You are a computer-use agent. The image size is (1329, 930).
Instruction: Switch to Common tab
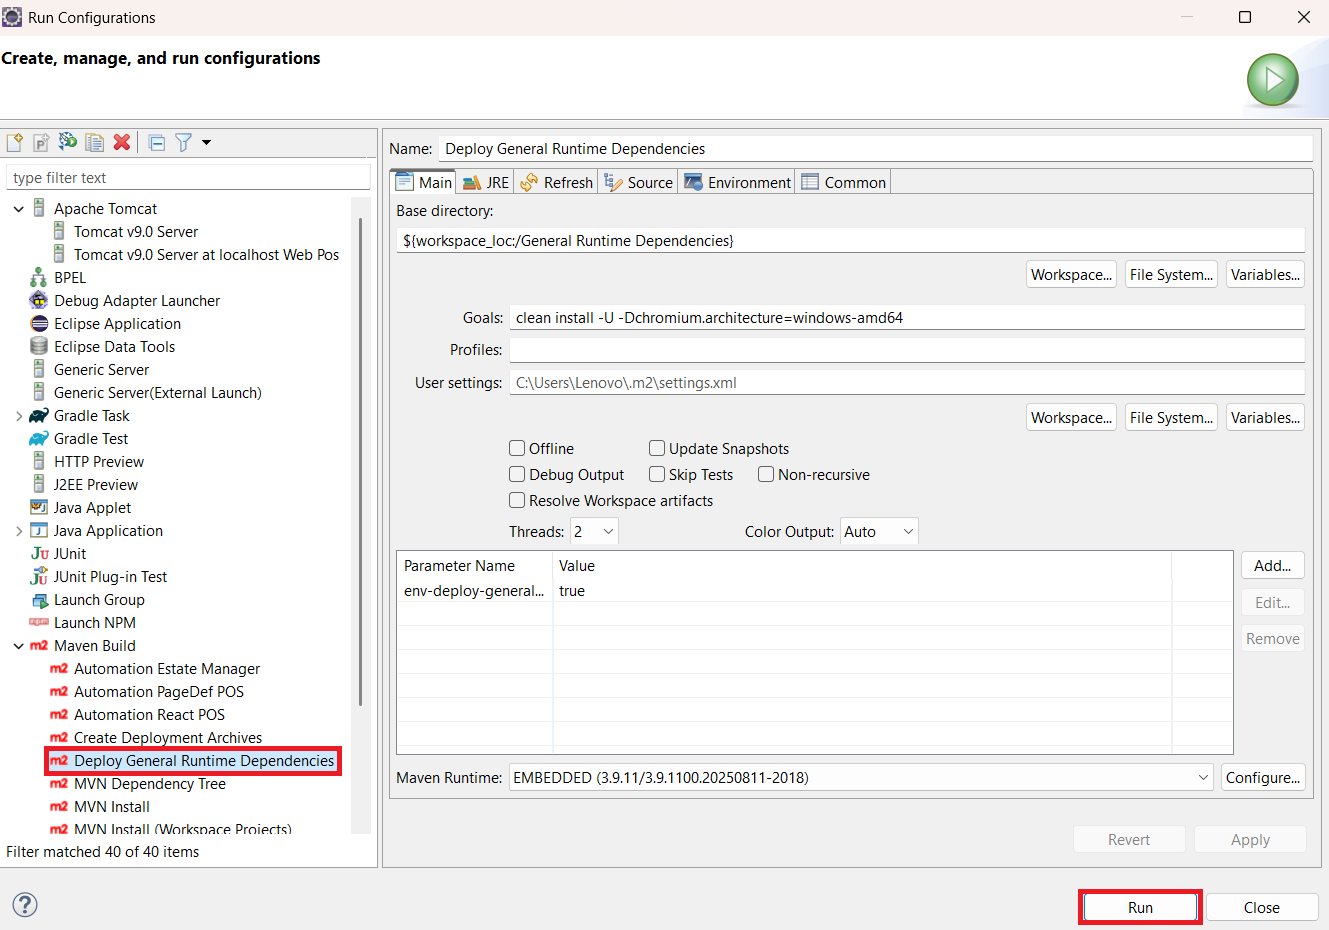(x=844, y=182)
